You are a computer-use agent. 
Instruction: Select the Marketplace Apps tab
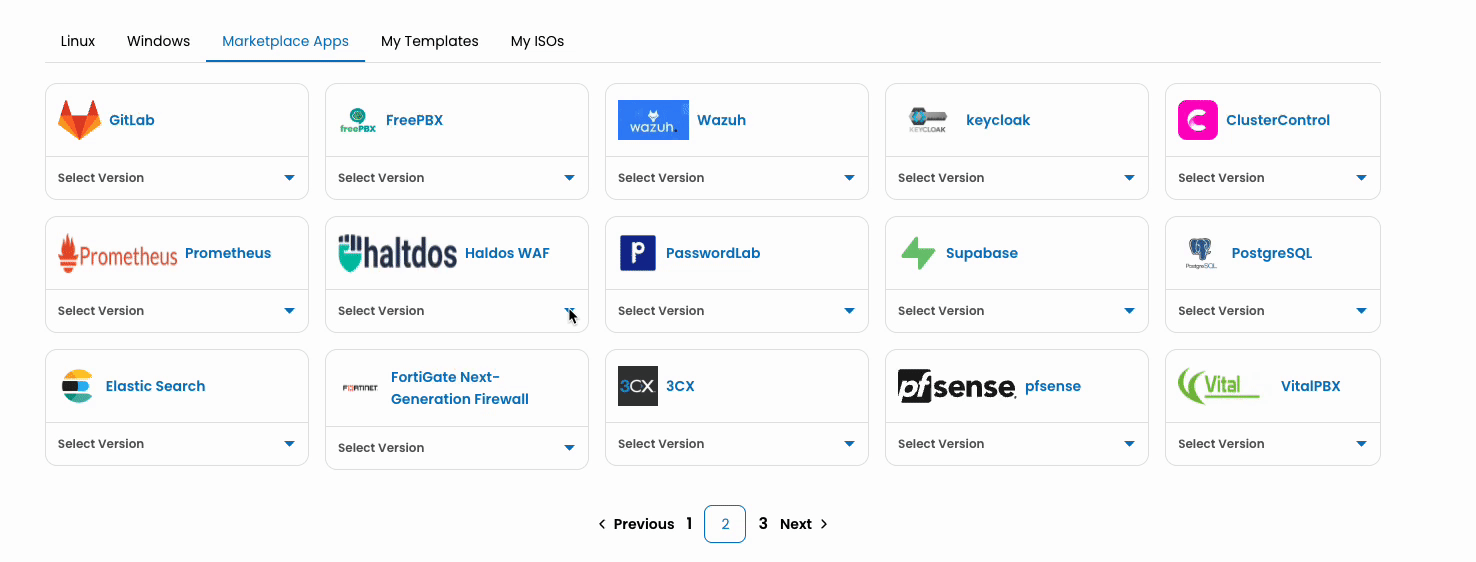(x=285, y=42)
